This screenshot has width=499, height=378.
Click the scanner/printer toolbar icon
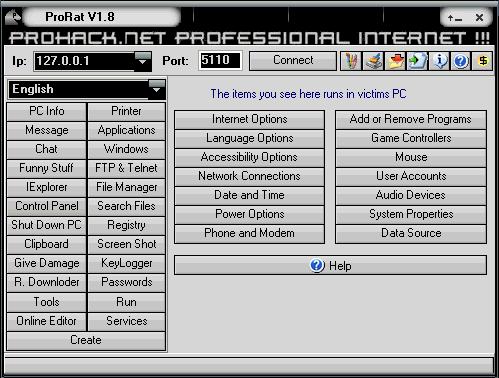373,61
